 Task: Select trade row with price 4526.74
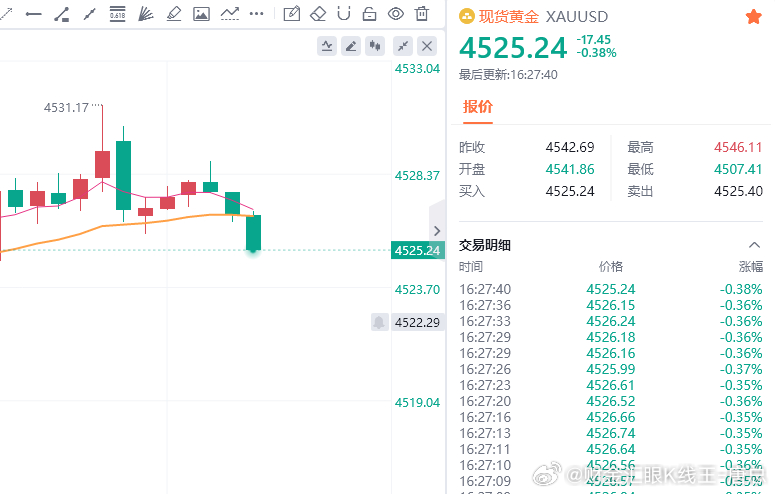click(611, 433)
